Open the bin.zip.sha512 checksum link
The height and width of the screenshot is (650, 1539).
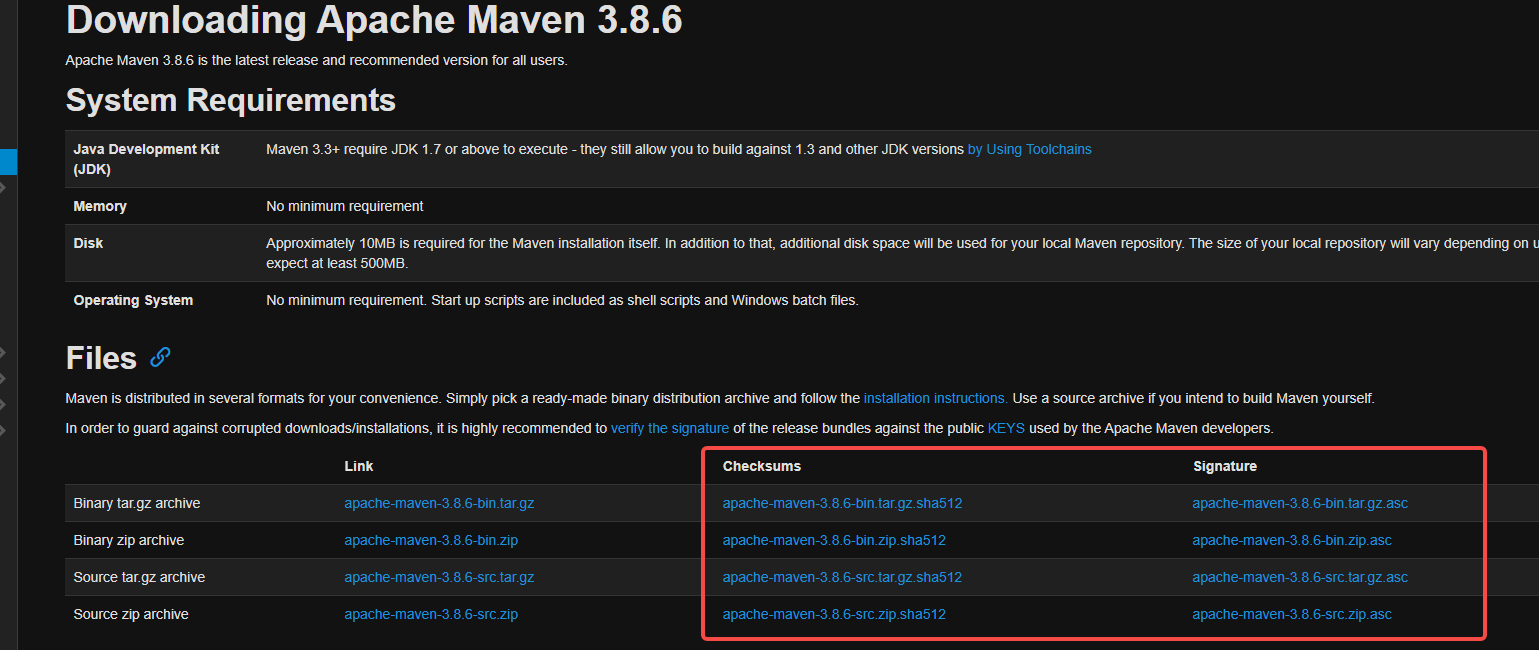coord(834,540)
